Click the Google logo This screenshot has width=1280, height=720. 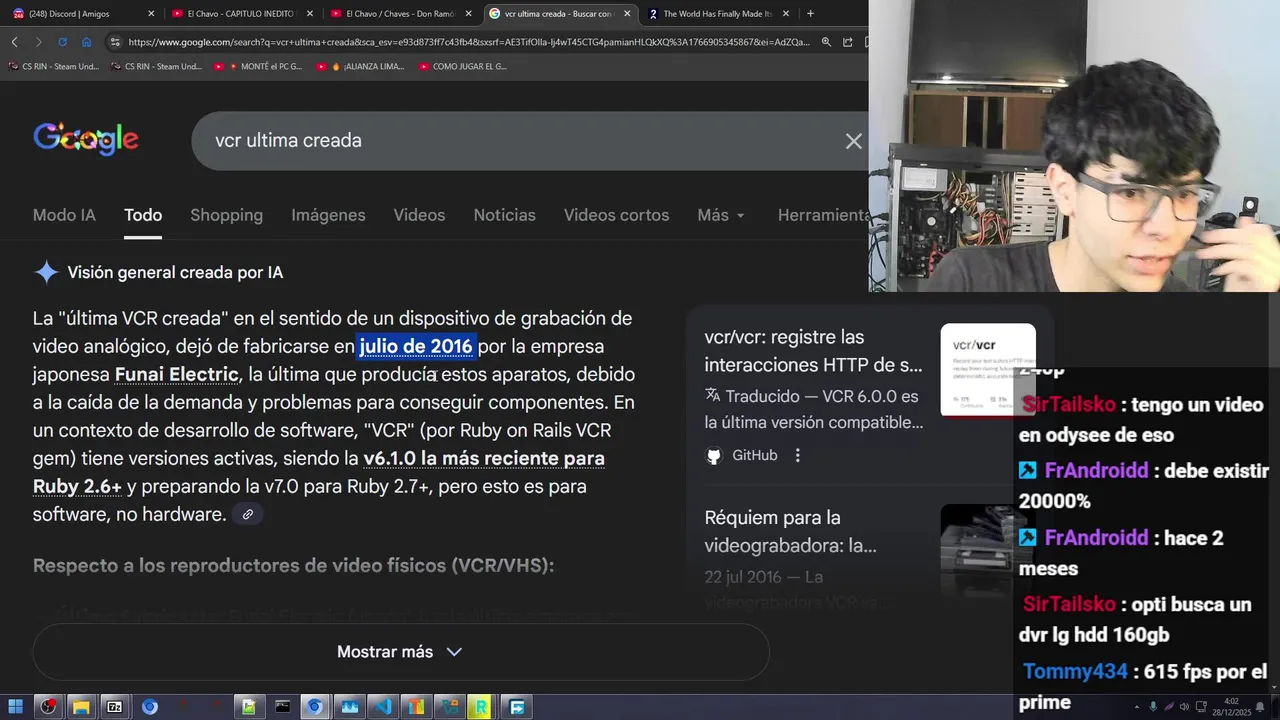pyautogui.click(x=86, y=139)
